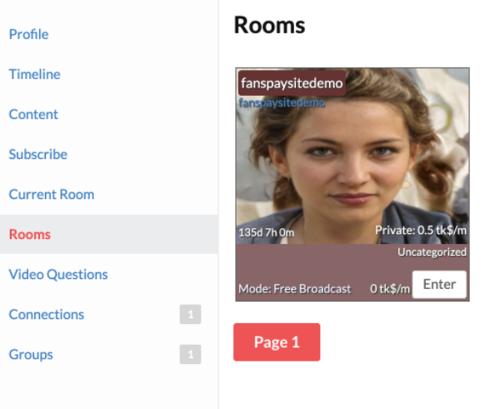This screenshot has height=409, width=500.
Task: Click the Connections count badge
Action: 190,314
